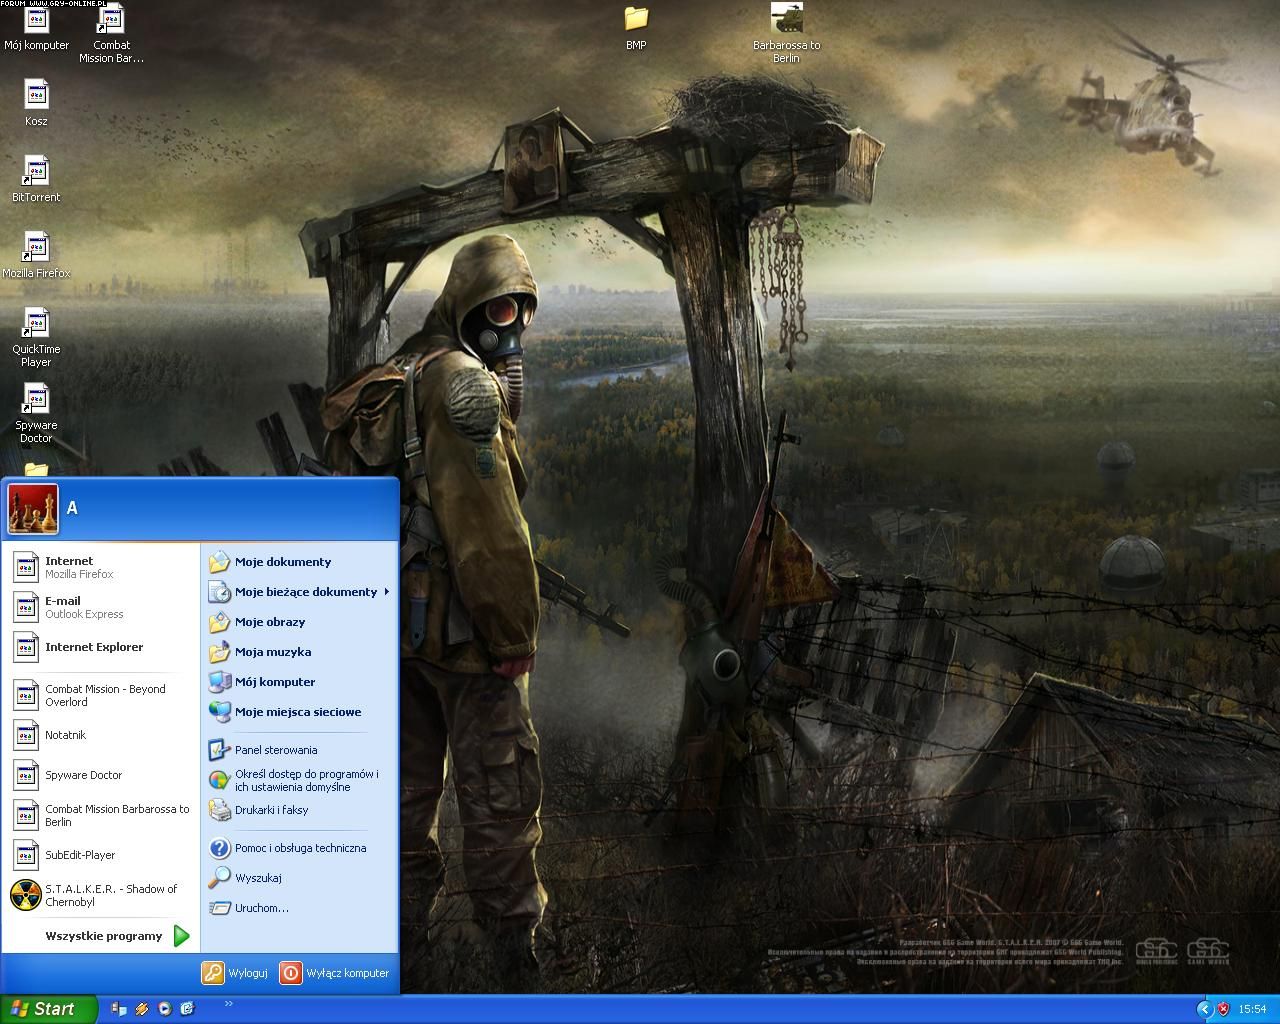Expand quick launch overflow chevron
Image resolution: width=1280 pixels, height=1024 pixels.
pos(229,1004)
